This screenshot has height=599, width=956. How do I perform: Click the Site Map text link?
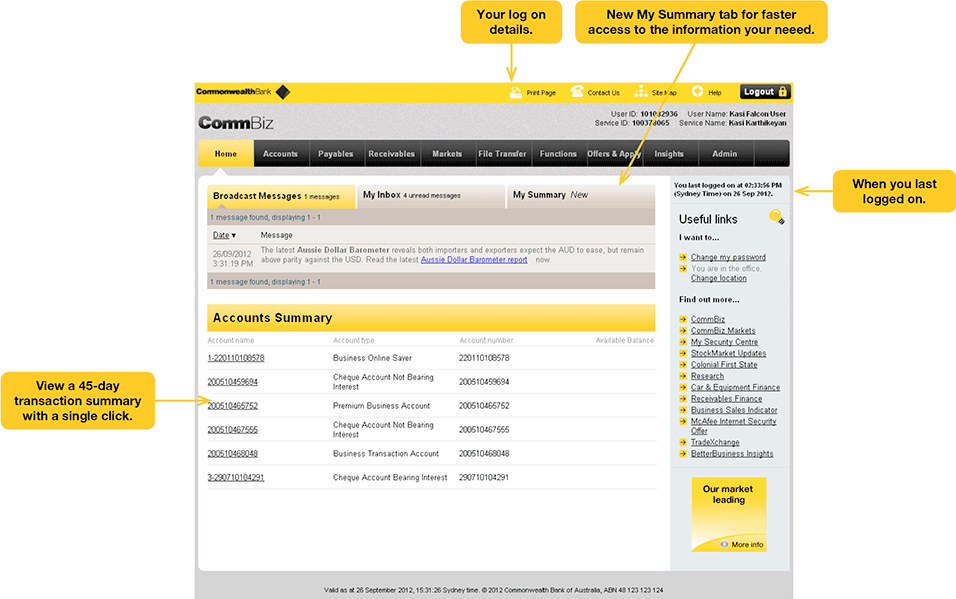click(x=664, y=93)
